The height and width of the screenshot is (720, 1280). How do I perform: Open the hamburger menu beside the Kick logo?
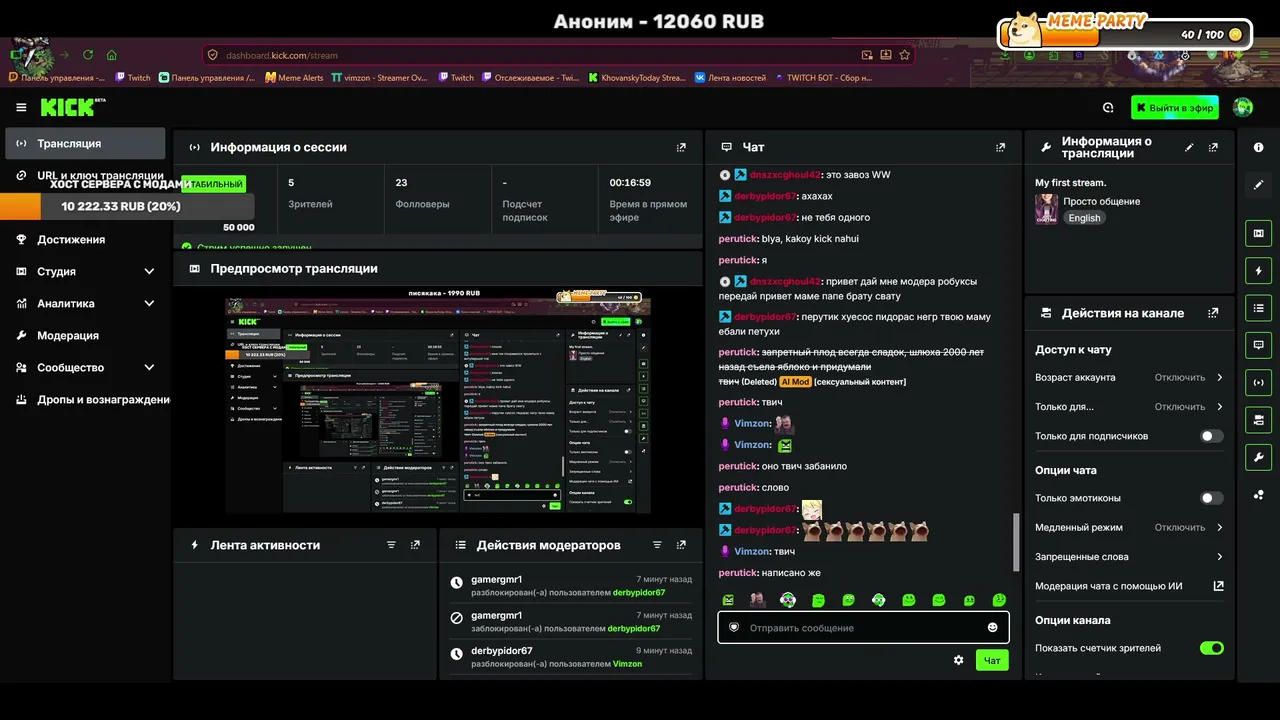[x=21, y=107]
